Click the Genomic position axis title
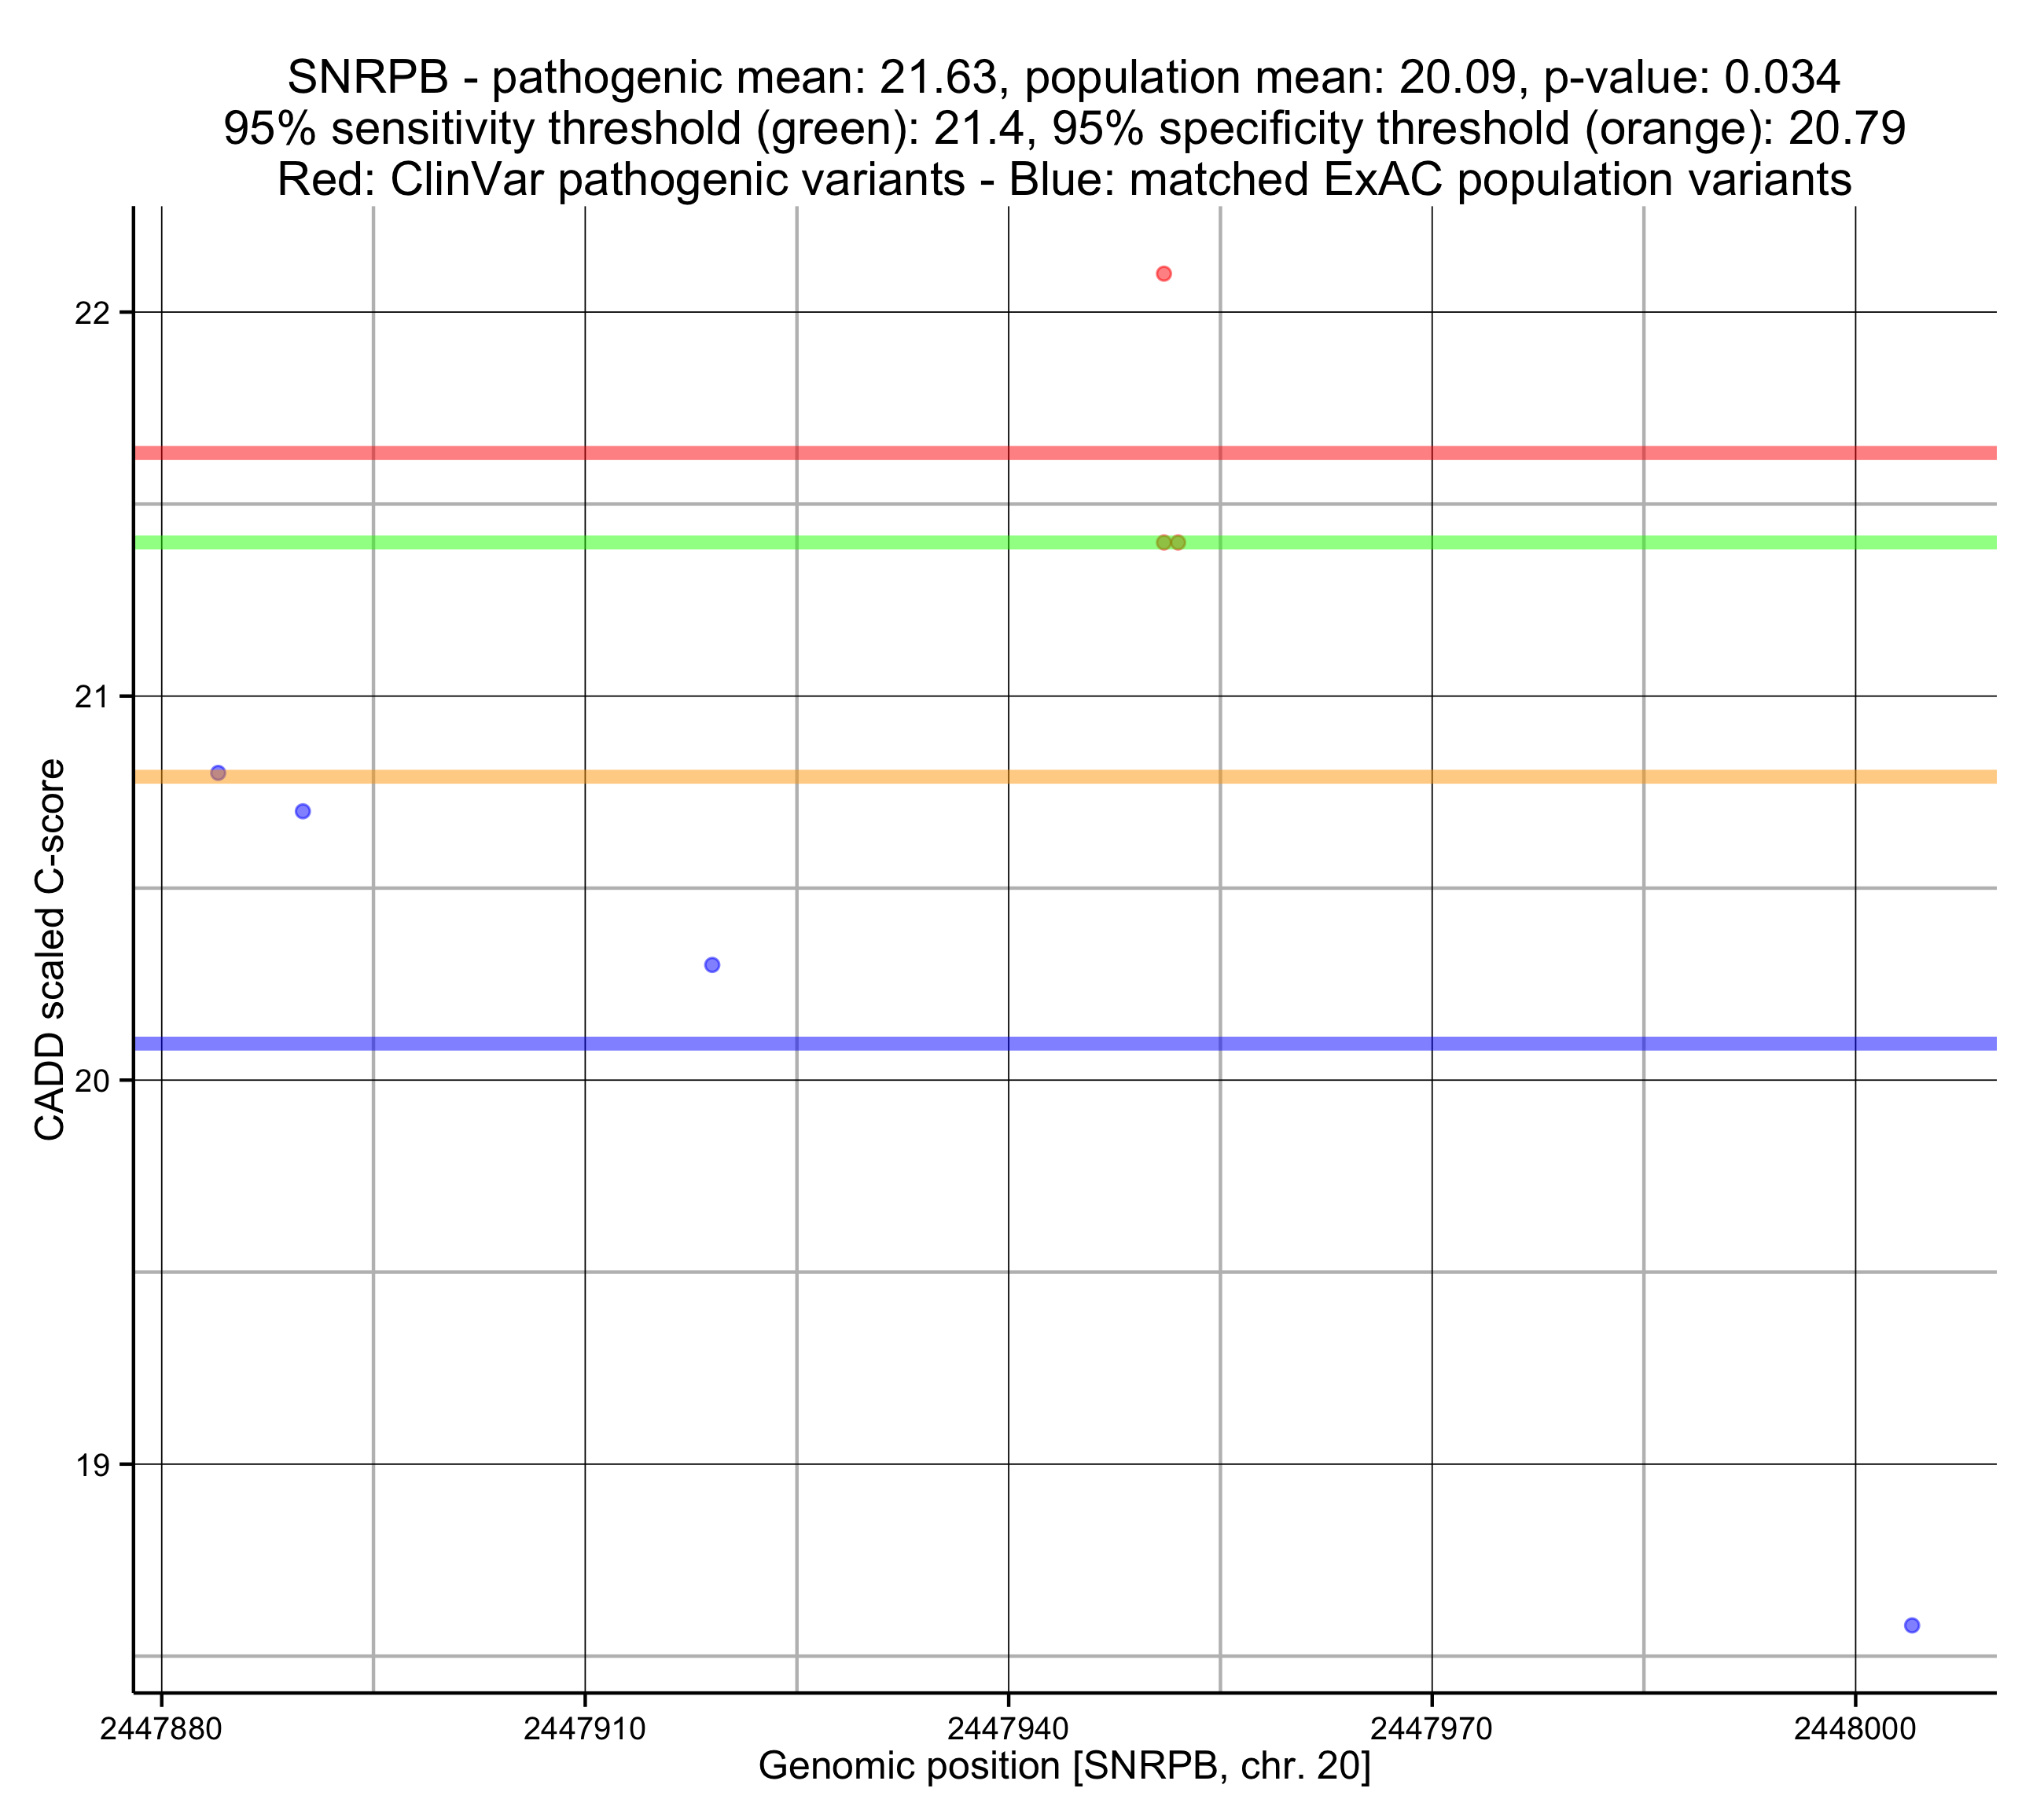Viewport: 2044px width, 1814px height. coord(1064,1766)
